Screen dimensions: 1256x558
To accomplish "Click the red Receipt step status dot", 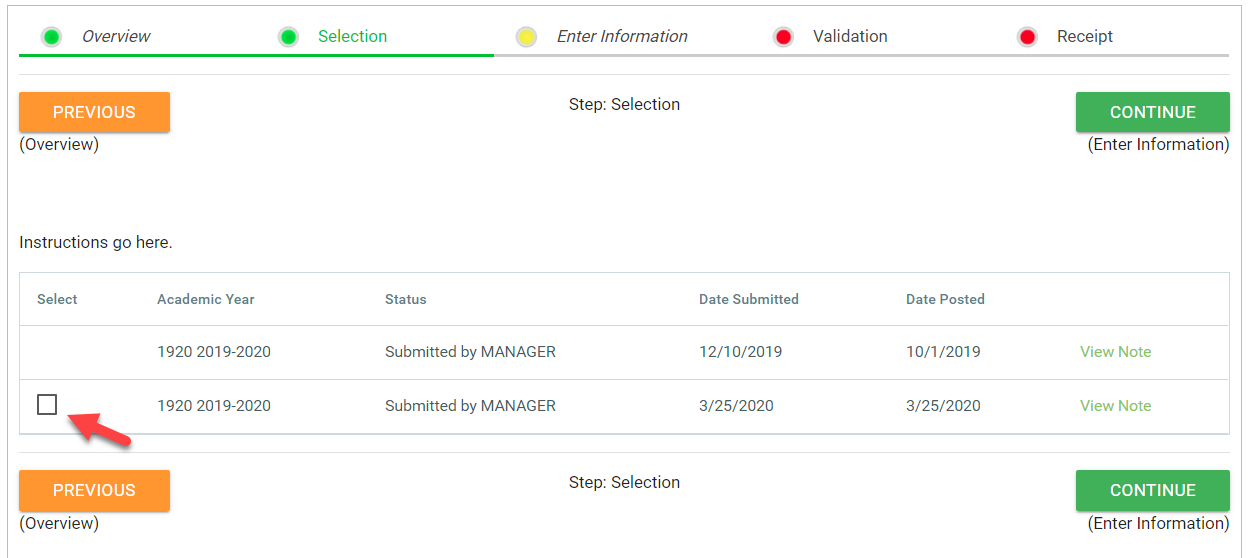I will click(x=1027, y=37).
